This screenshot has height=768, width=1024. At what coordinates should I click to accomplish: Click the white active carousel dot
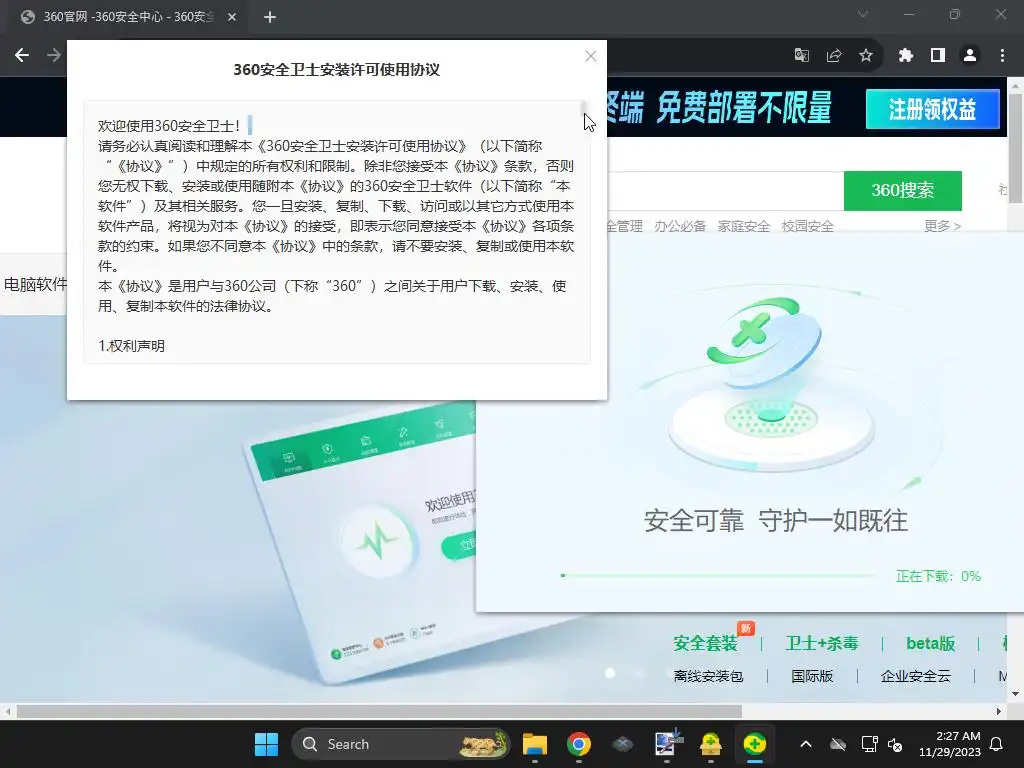pos(610,673)
